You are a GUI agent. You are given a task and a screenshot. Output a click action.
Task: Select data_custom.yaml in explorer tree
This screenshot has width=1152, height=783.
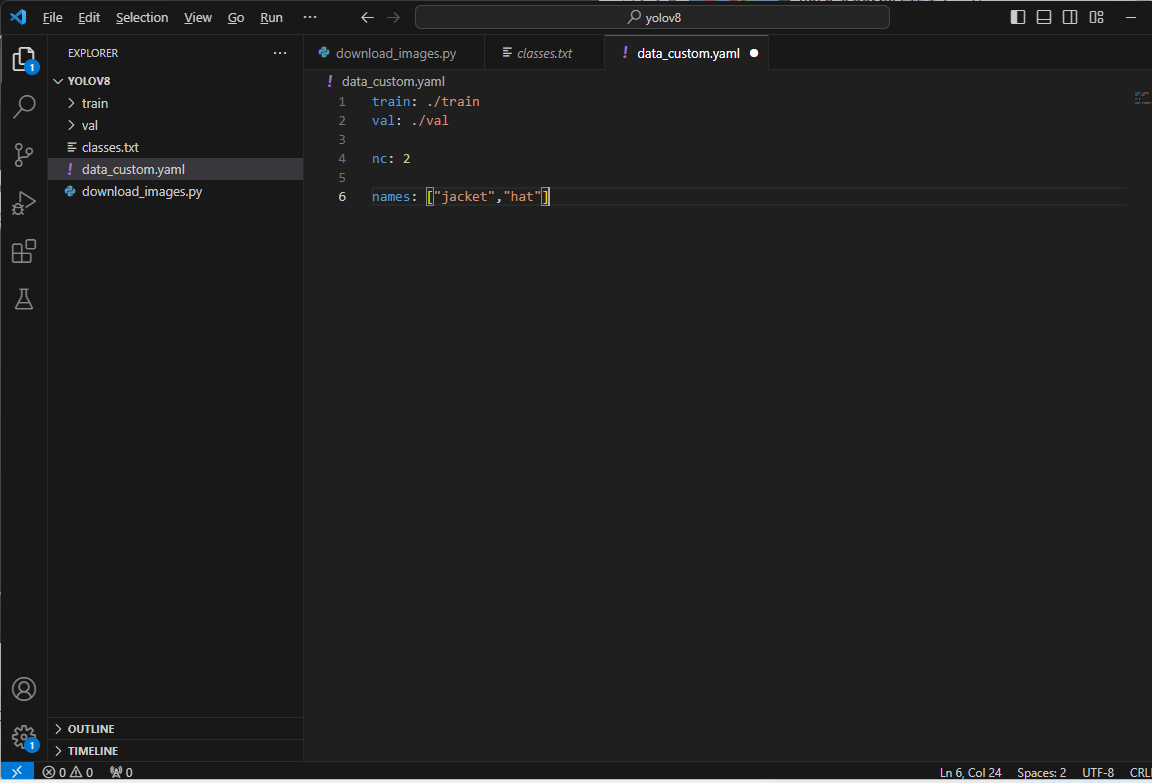tap(176, 169)
